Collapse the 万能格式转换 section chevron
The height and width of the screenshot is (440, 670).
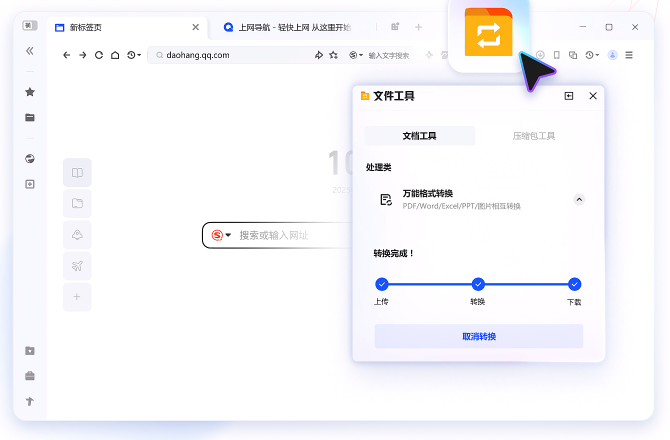pos(579,199)
